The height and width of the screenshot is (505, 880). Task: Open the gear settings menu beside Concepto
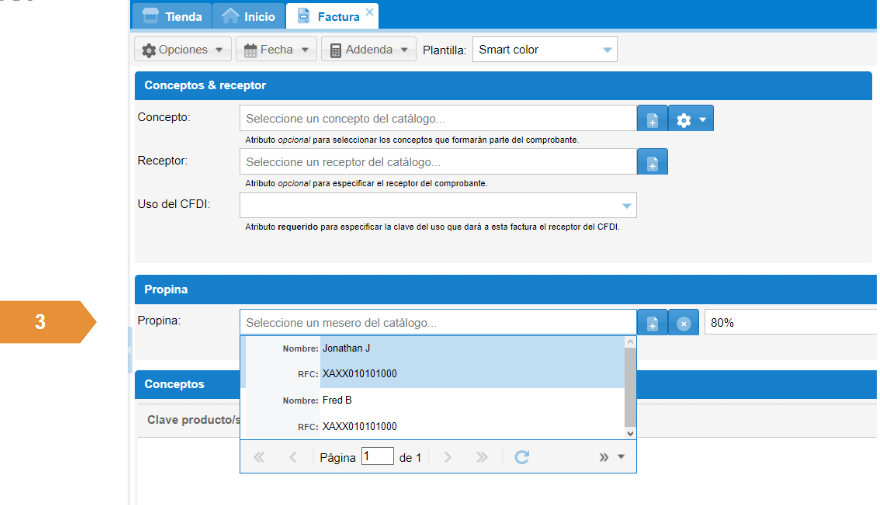(x=691, y=120)
